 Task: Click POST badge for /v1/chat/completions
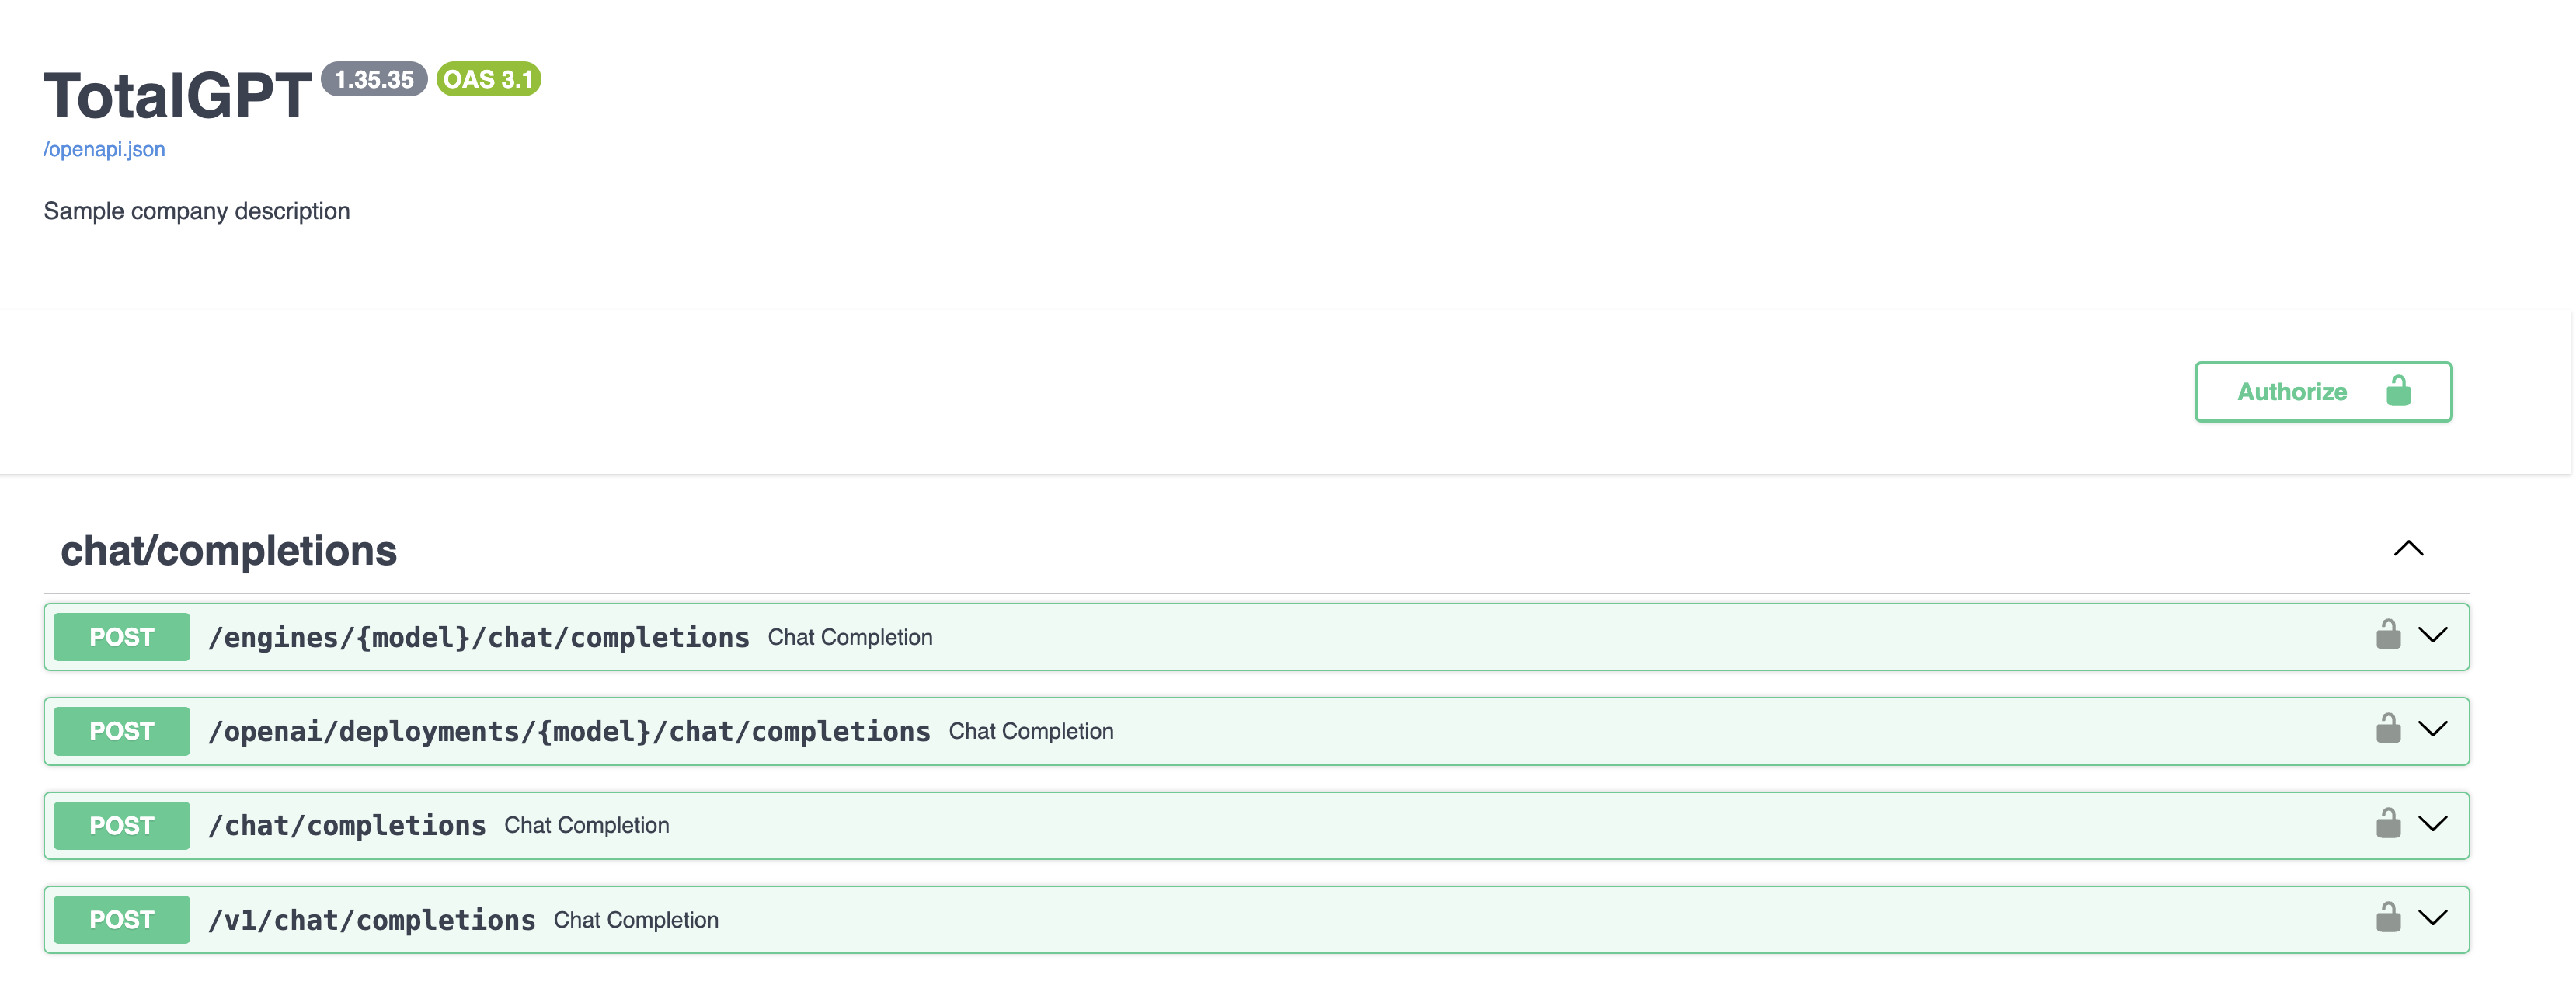click(122, 920)
